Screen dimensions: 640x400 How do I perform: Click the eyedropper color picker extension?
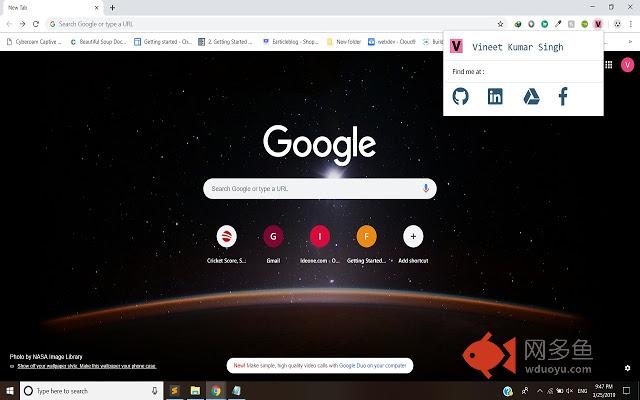[558, 24]
